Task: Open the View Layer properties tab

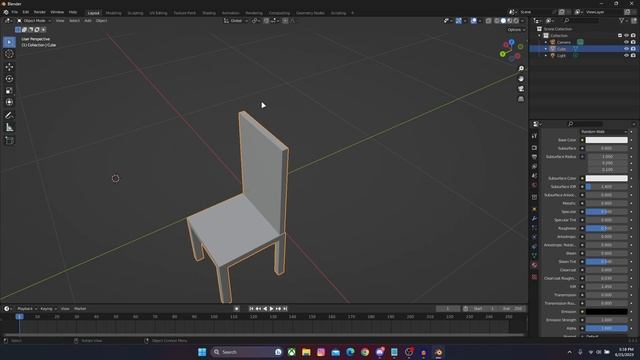Action: [x=534, y=167]
